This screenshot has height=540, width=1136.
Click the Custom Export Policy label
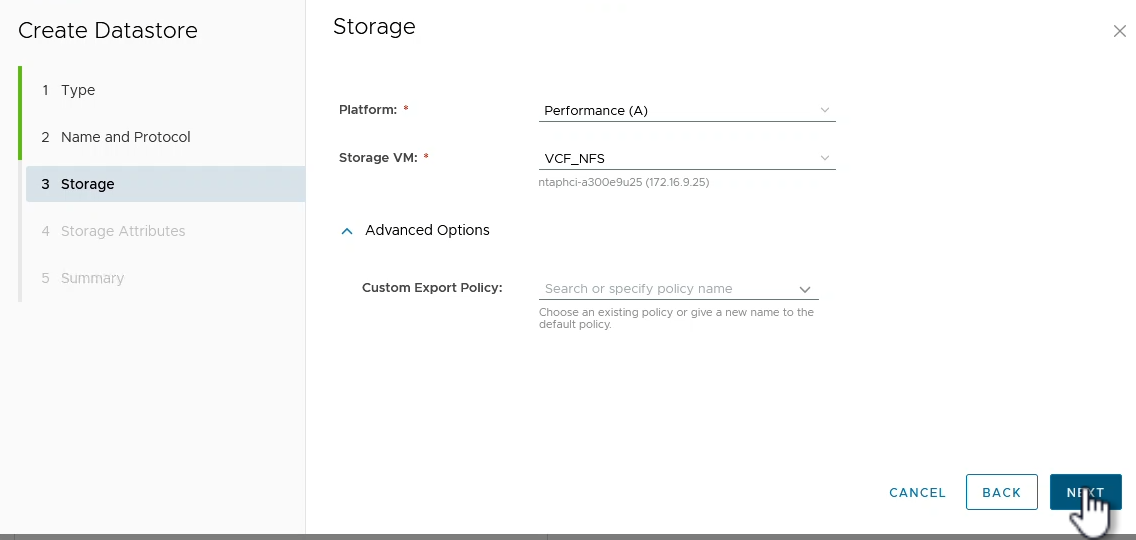point(432,288)
